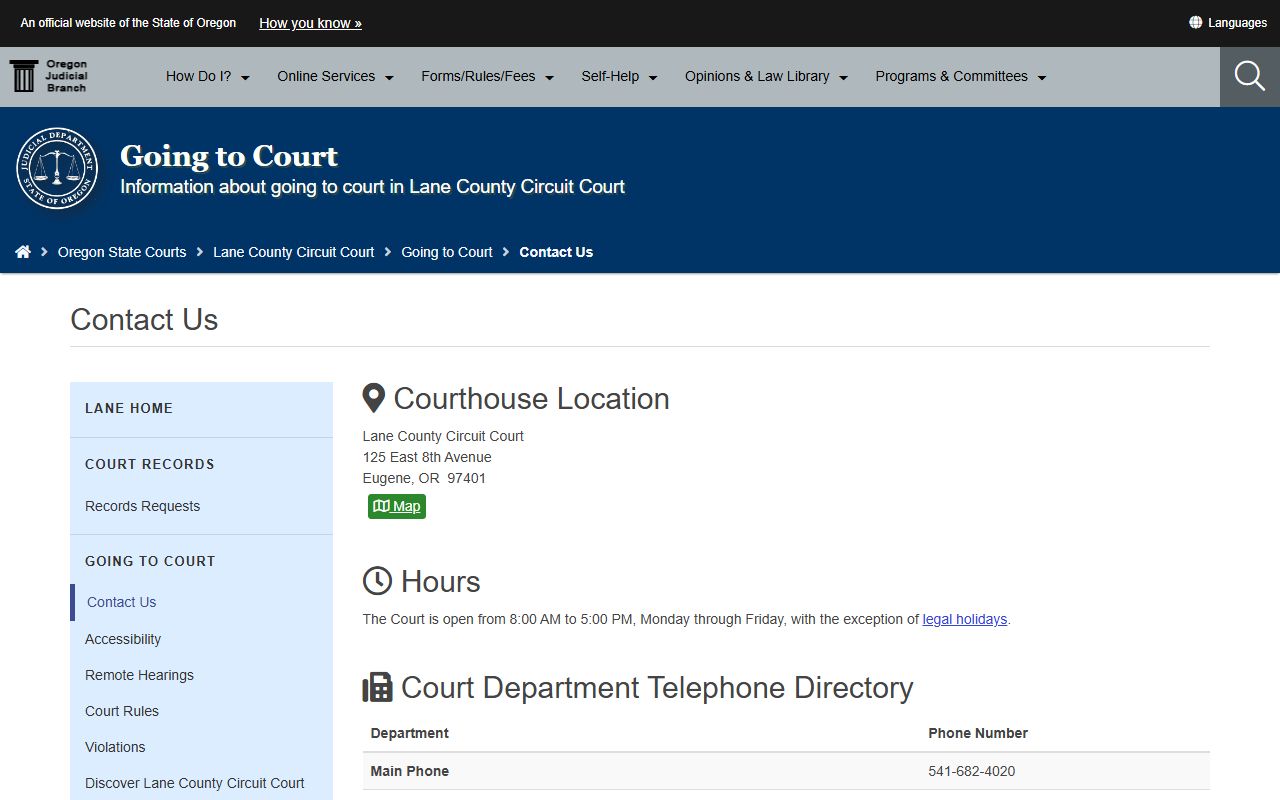Image resolution: width=1280 pixels, height=800 pixels.
Task: Open the Self-Help dropdown menu
Action: tap(620, 76)
